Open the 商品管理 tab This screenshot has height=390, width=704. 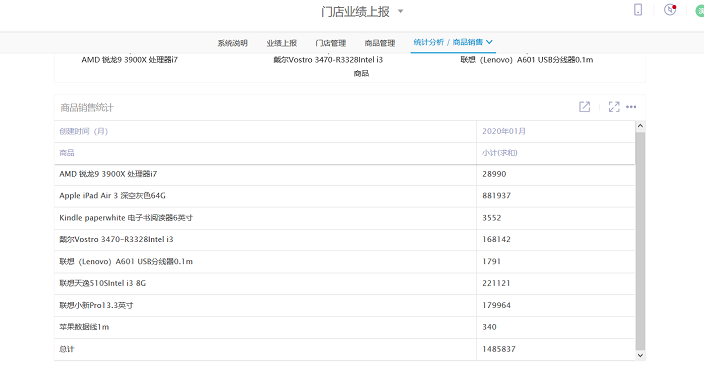tap(380, 43)
